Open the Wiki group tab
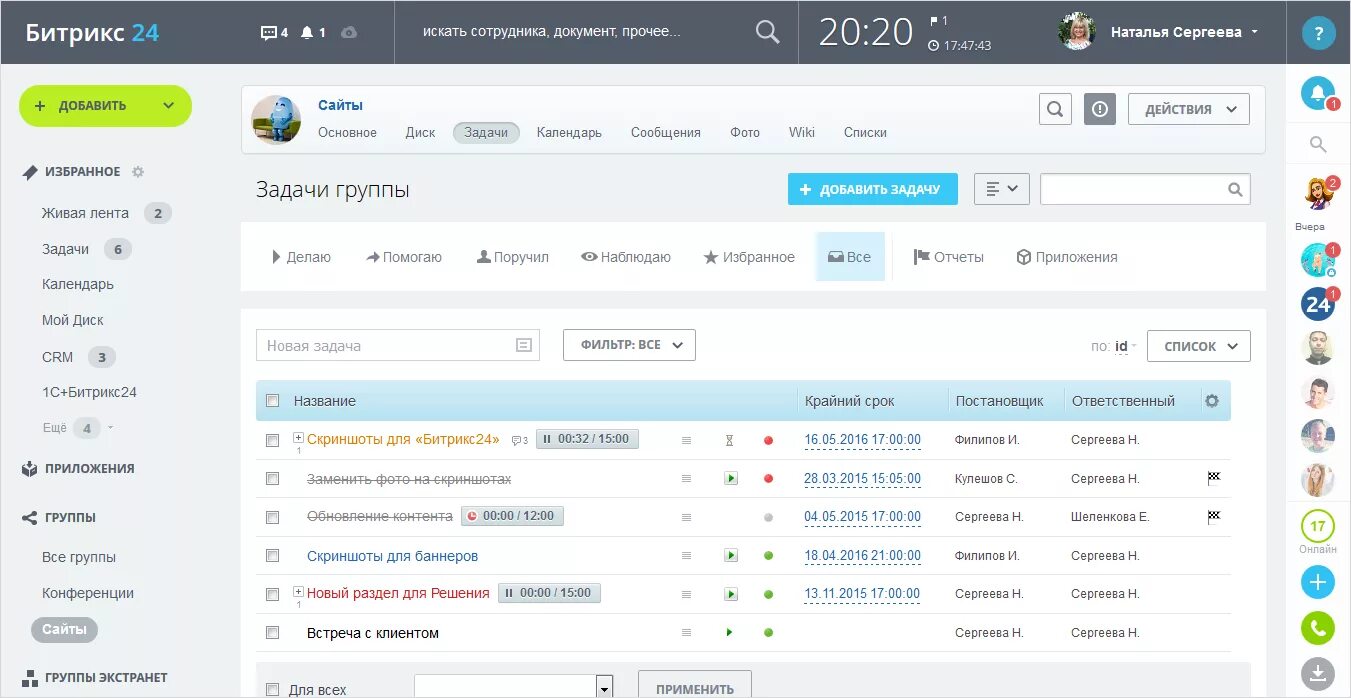 point(802,132)
